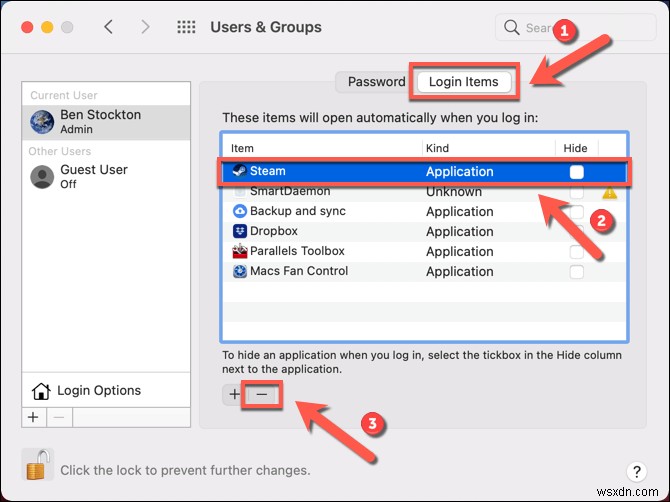Switch to the Password tab
Viewport: 670px width, 502px height.
(x=376, y=82)
